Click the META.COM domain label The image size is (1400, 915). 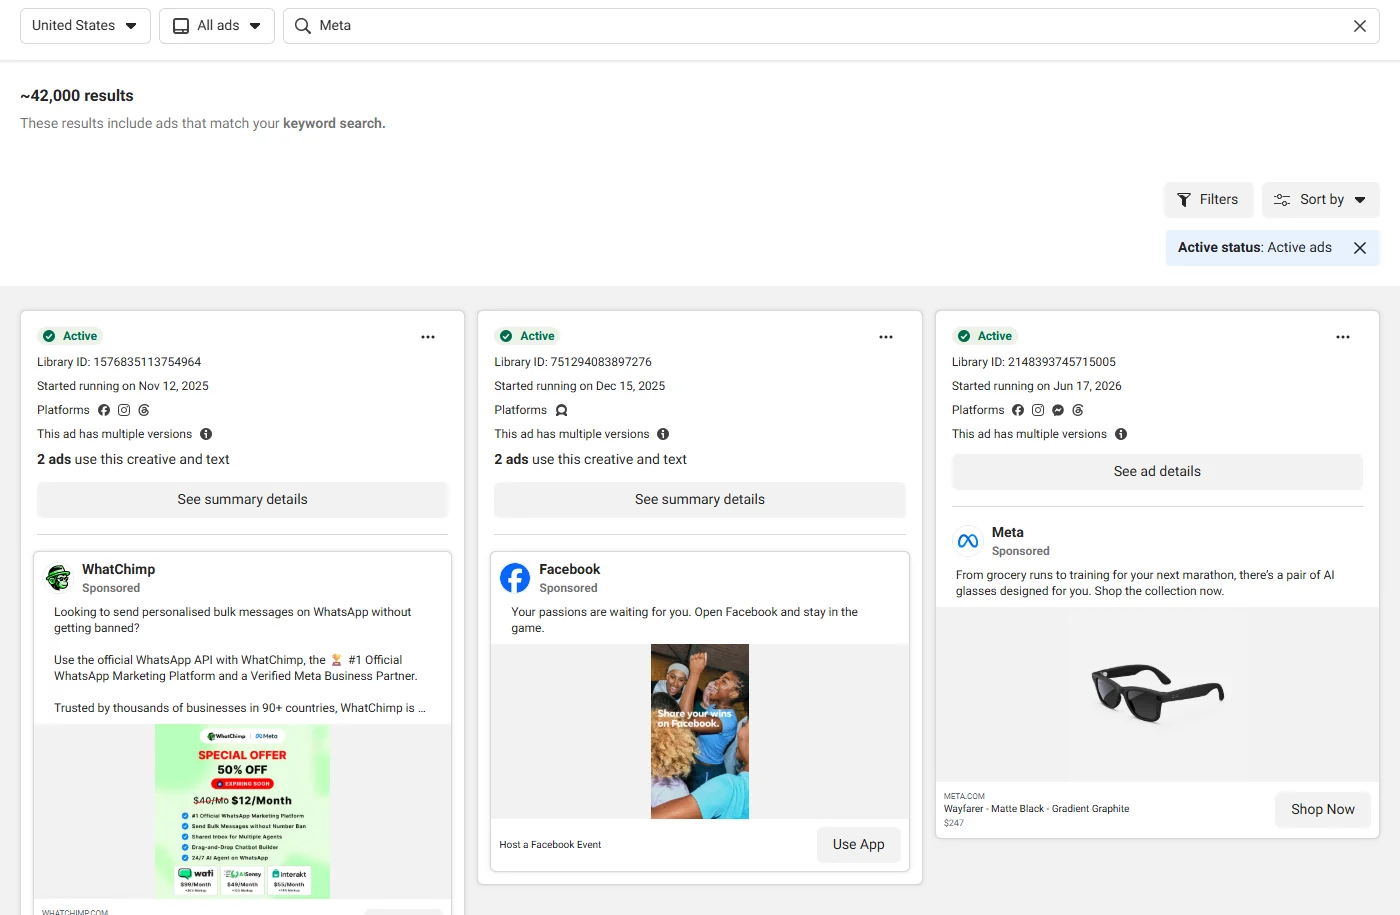coord(964,797)
